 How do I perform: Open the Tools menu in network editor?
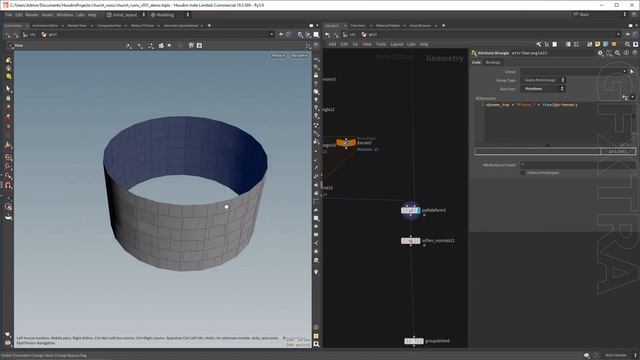click(x=381, y=44)
